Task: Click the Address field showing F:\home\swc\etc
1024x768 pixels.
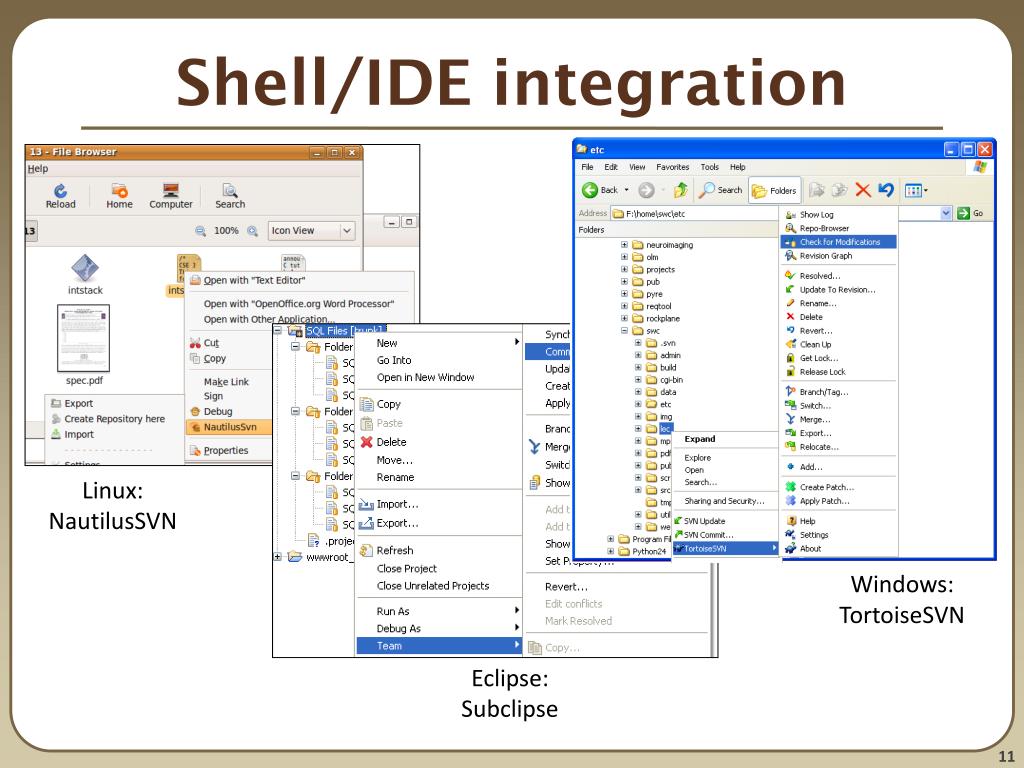Action: pyautogui.click(x=696, y=214)
